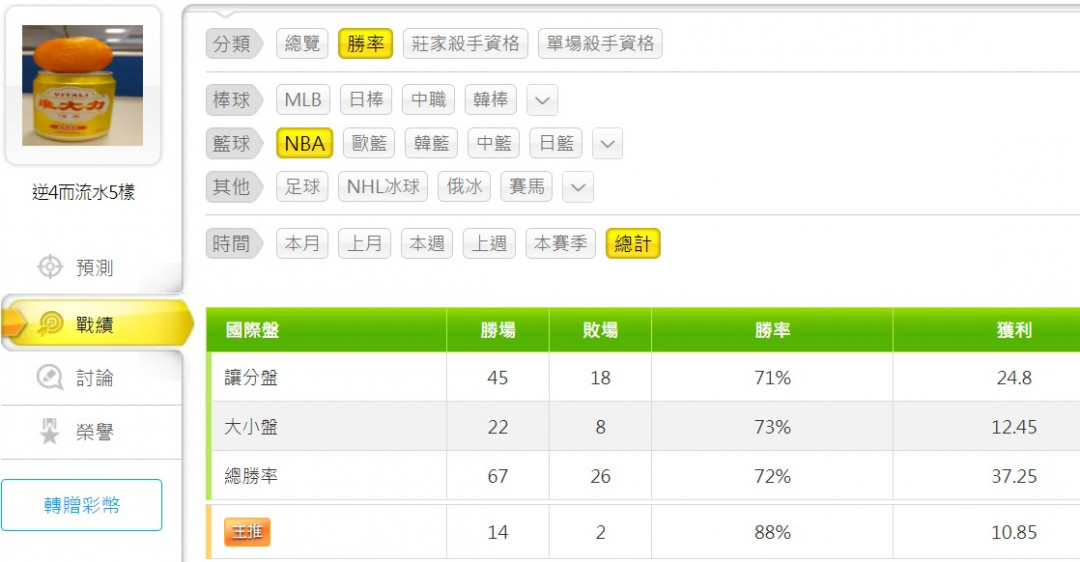Choose the MLB league filter
This screenshot has width=1080, height=562.
[x=303, y=100]
